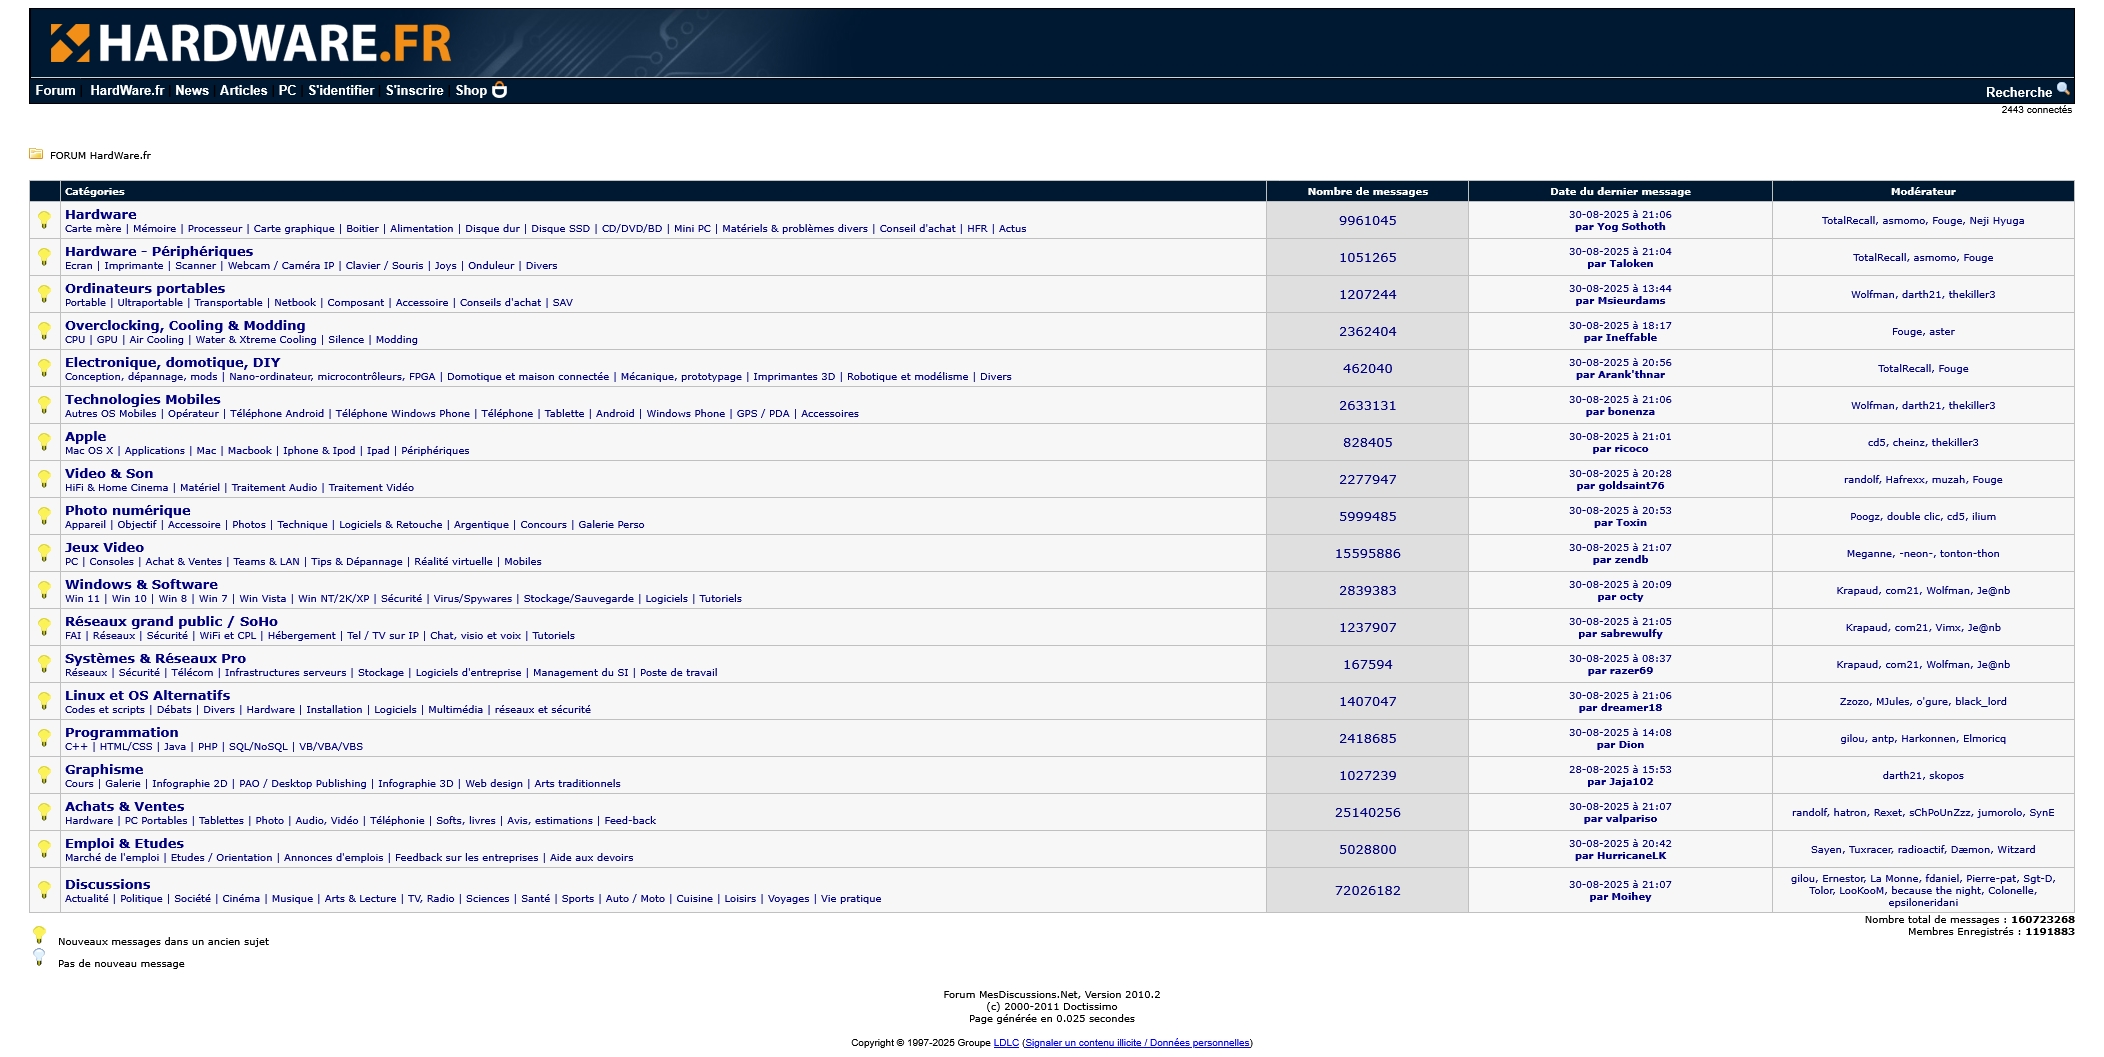Screen dimensions: 2104x1057
Task: Click lightbulb icon in Programmation row
Action: click(x=44, y=738)
